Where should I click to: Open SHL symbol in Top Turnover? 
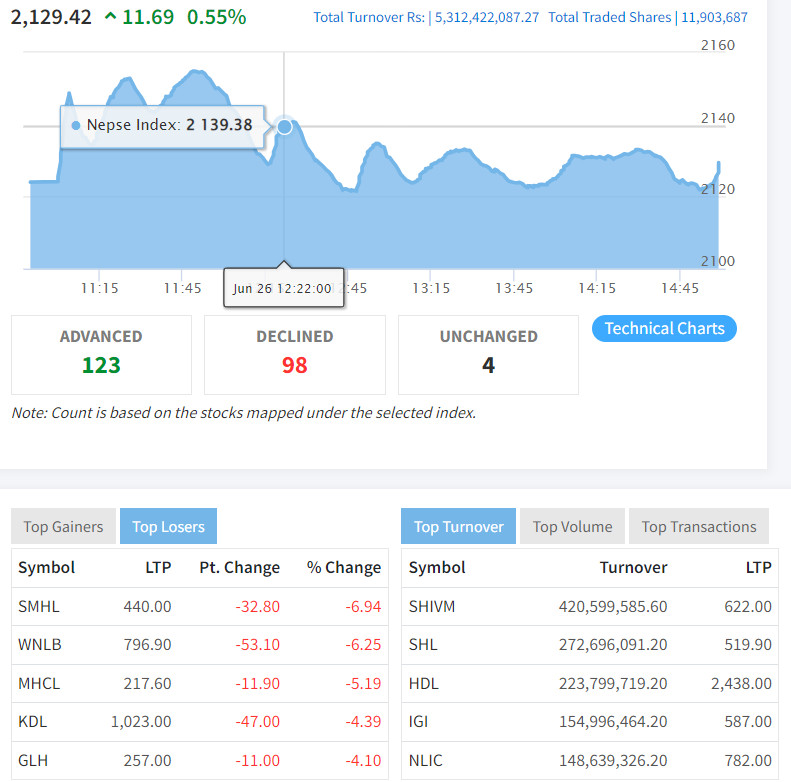pyautogui.click(x=423, y=644)
